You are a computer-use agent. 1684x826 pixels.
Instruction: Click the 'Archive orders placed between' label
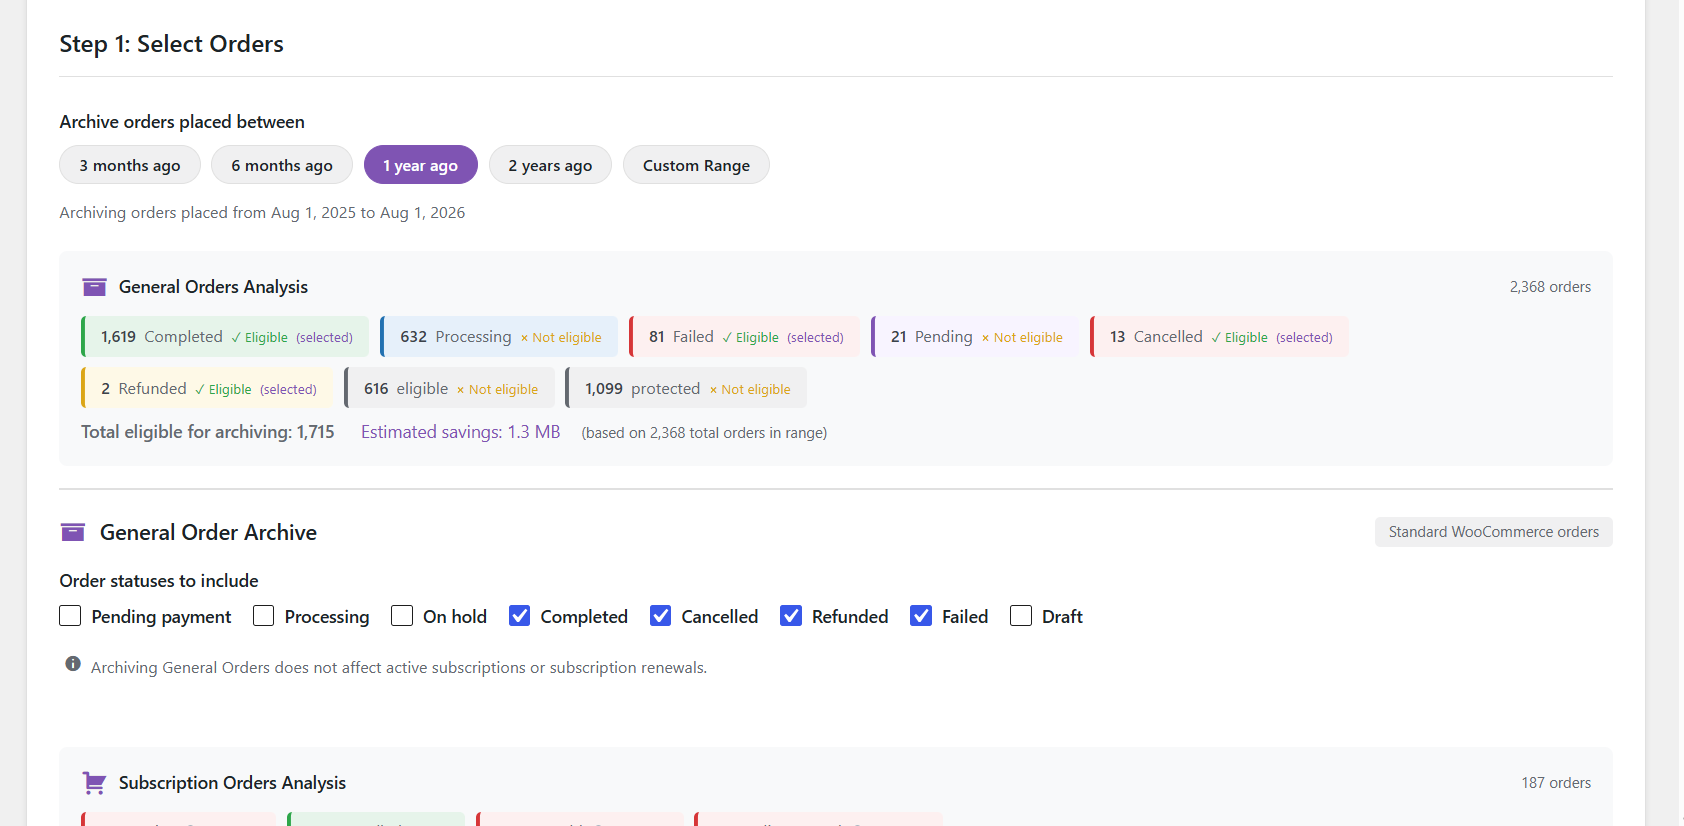(182, 122)
